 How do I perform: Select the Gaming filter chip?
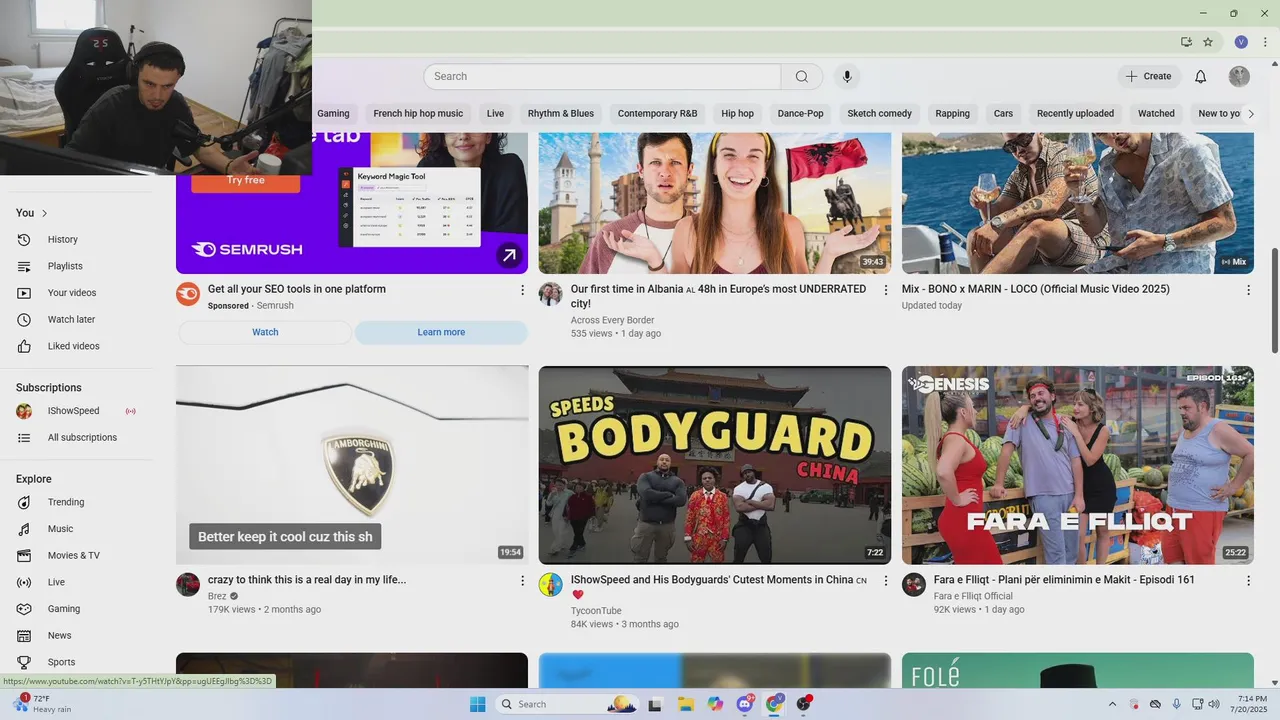coord(333,114)
